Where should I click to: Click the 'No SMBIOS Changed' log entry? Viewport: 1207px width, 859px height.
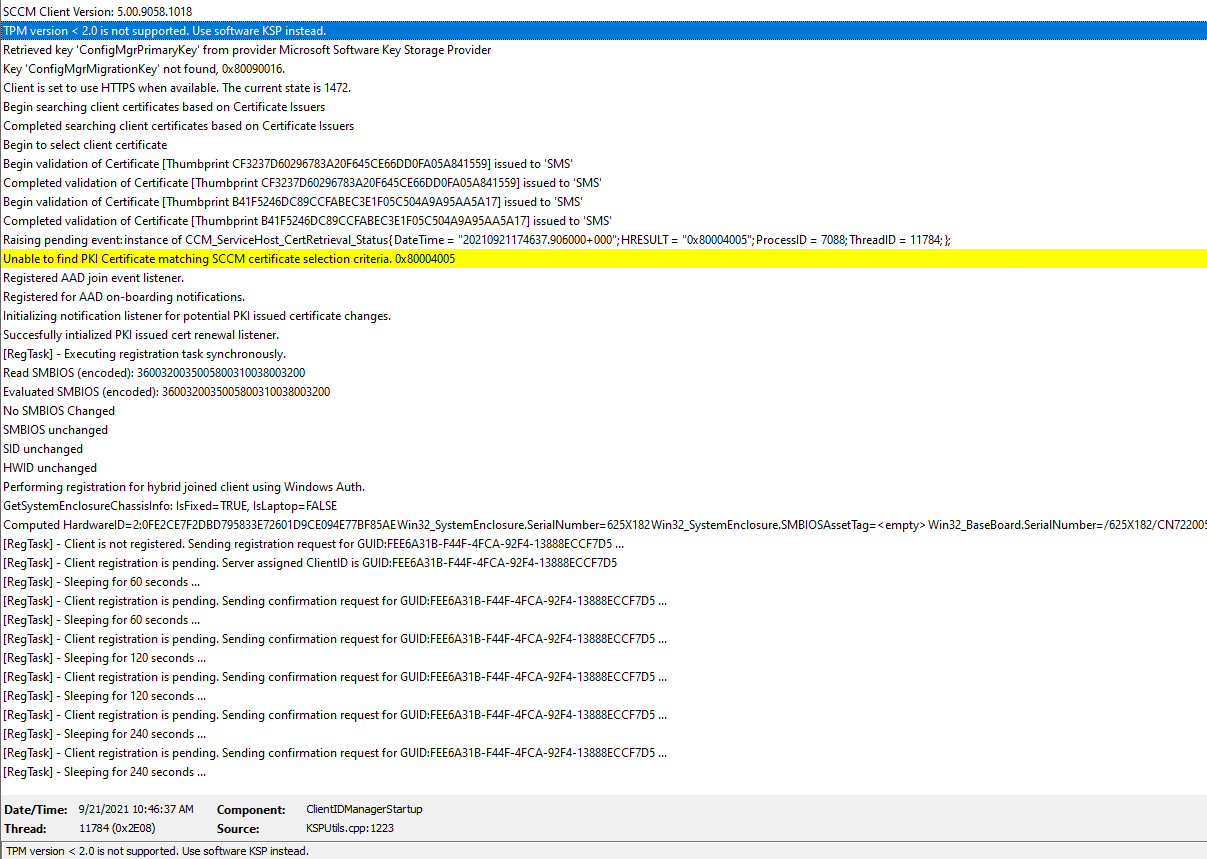tap(59, 411)
